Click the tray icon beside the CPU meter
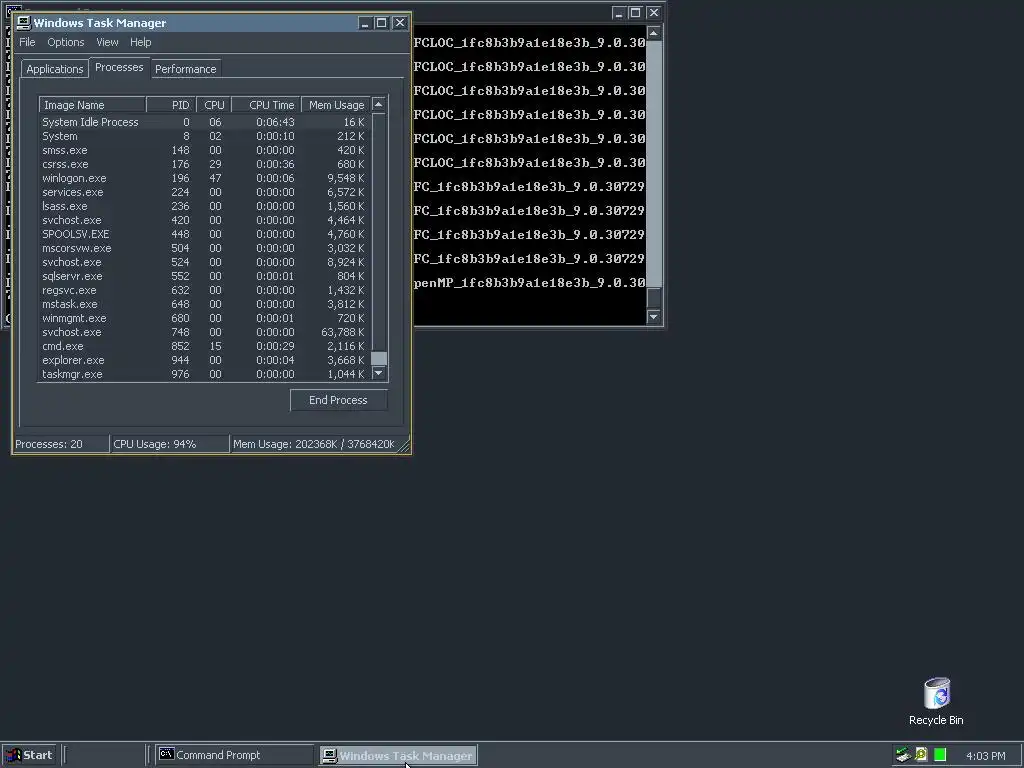 (x=921, y=755)
